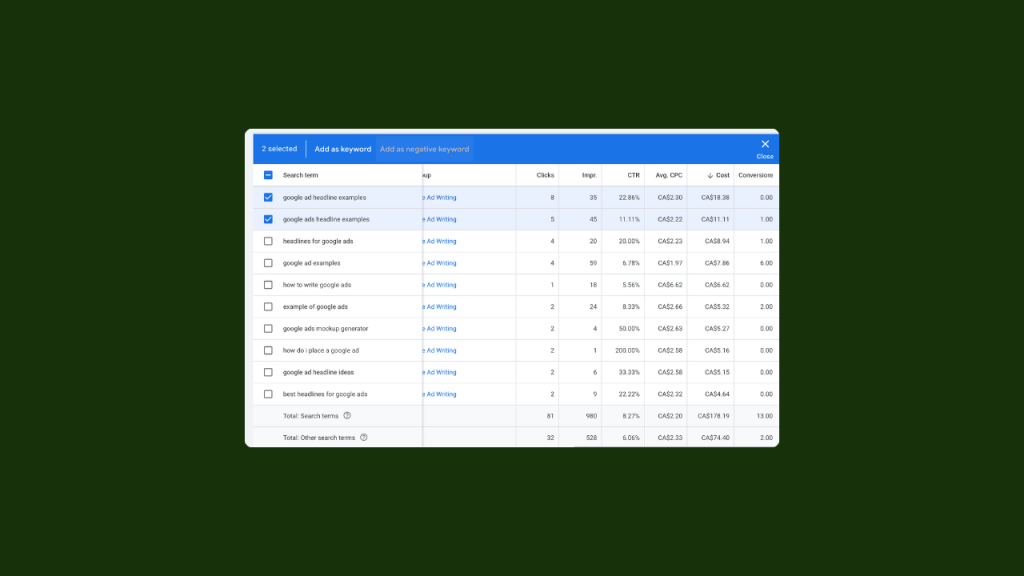Open the help icon next to Total: Other search terms
Screen dimensions: 1024x576
click(x=364, y=437)
